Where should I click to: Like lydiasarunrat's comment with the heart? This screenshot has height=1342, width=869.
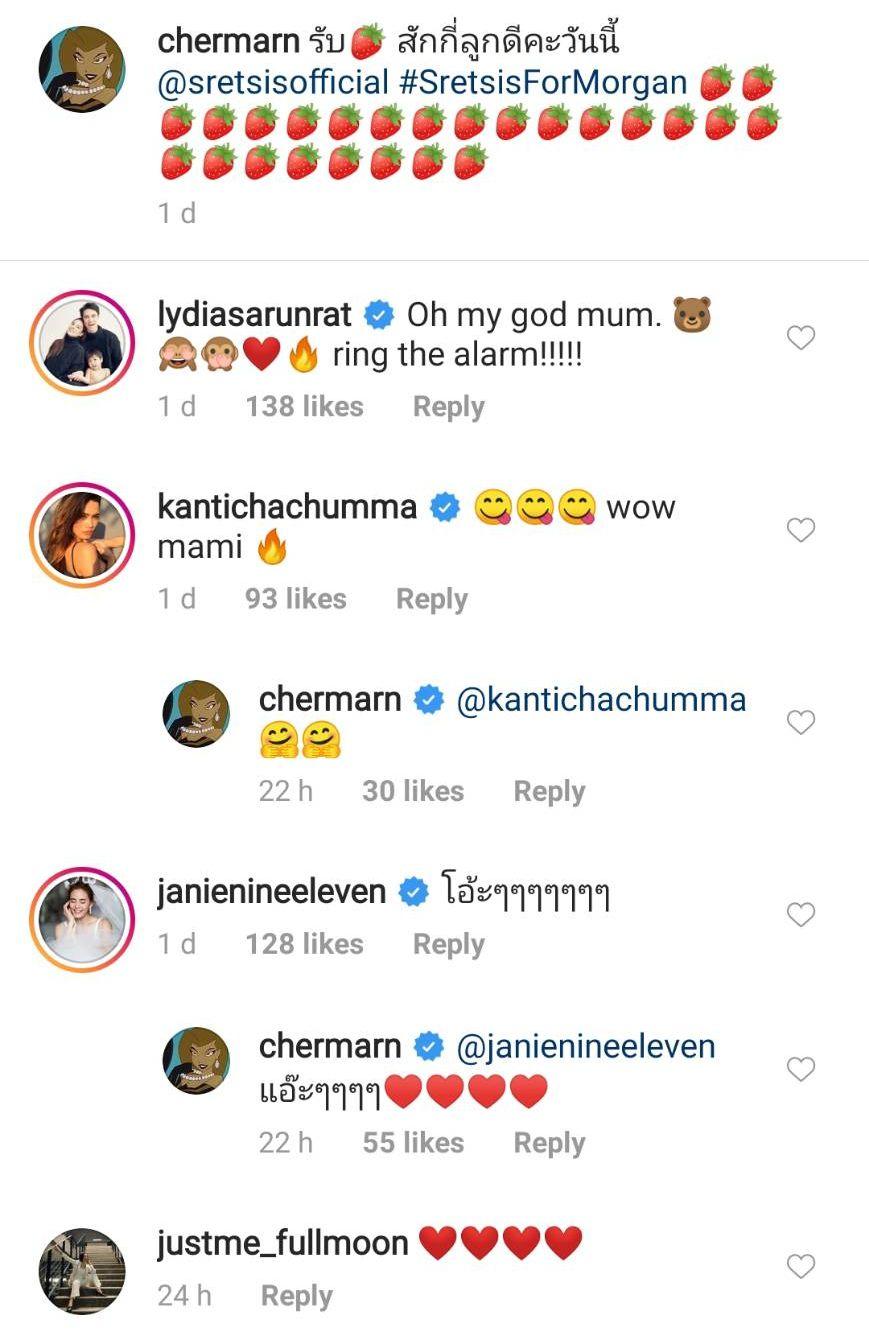pos(801,338)
